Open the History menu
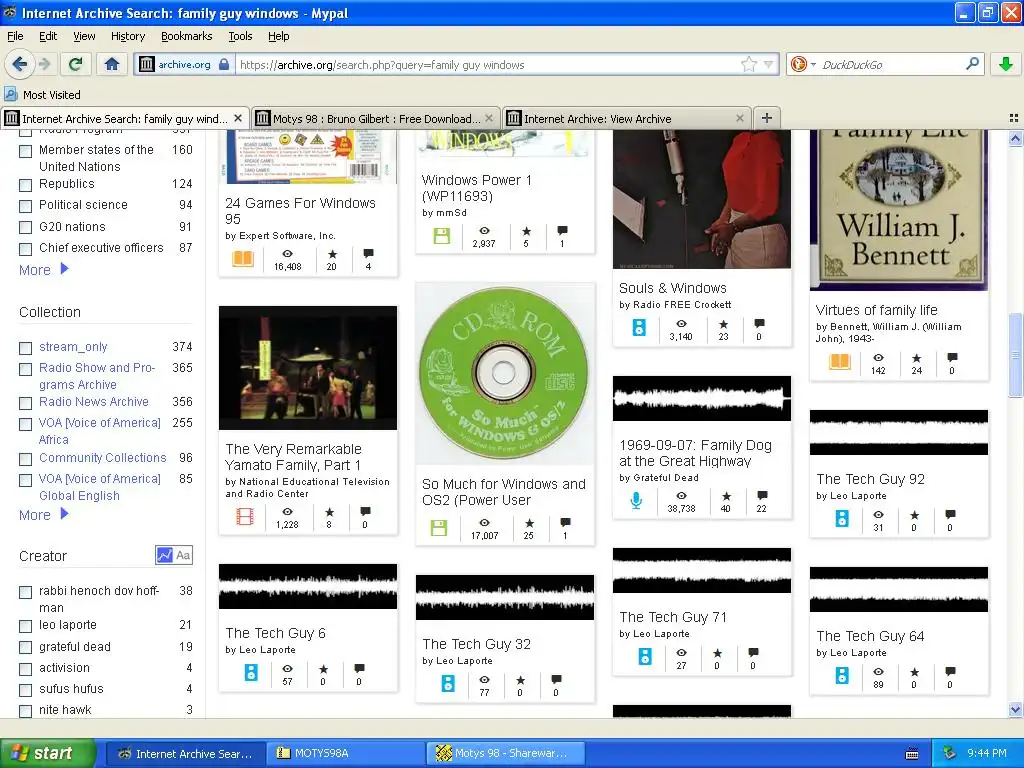Image resolution: width=1024 pixels, height=768 pixels. click(x=128, y=36)
